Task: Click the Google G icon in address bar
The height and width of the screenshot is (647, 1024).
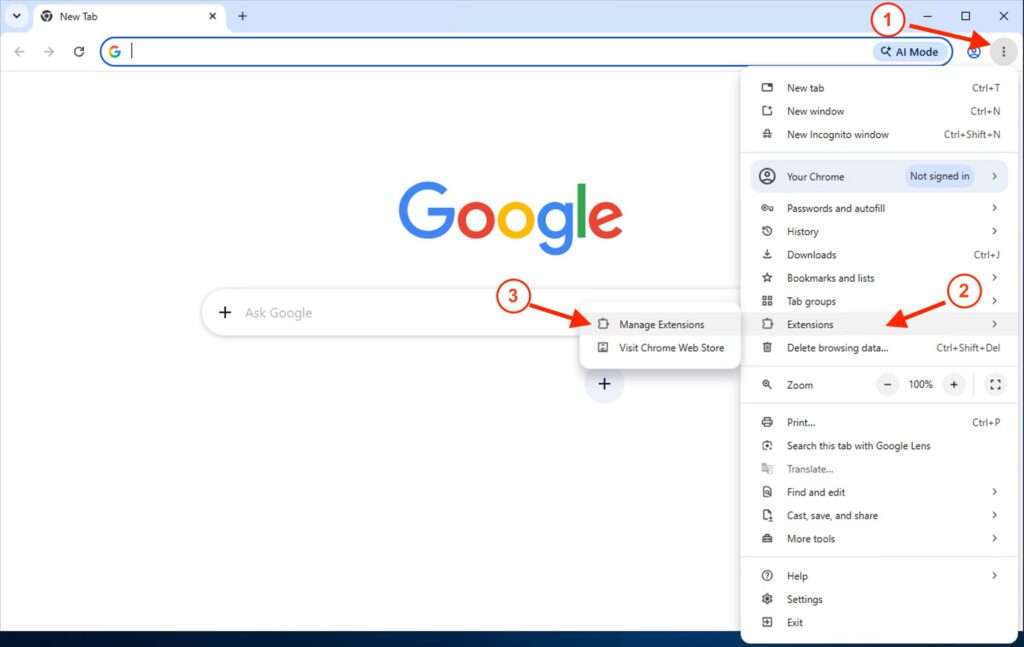Action: click(115, 52)
